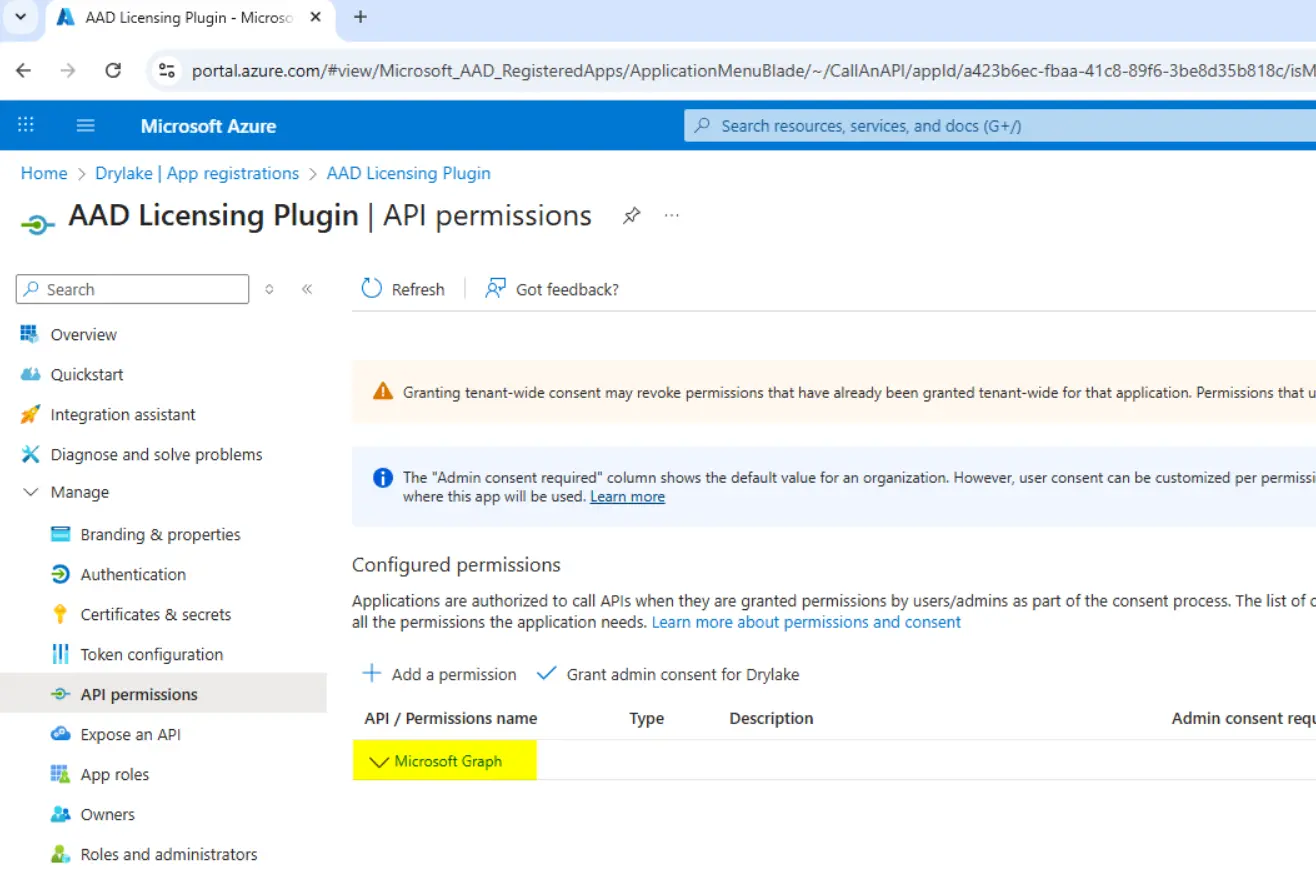Click the apps grid waffle icon
1316x878 pixels.
[26, 126]
